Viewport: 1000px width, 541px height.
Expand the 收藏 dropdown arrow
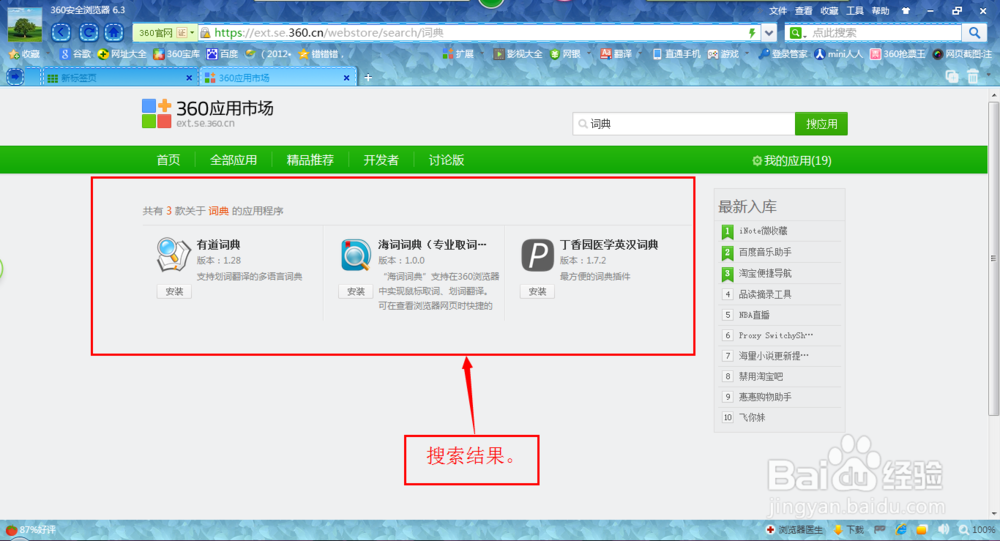[x=47, y=54]
